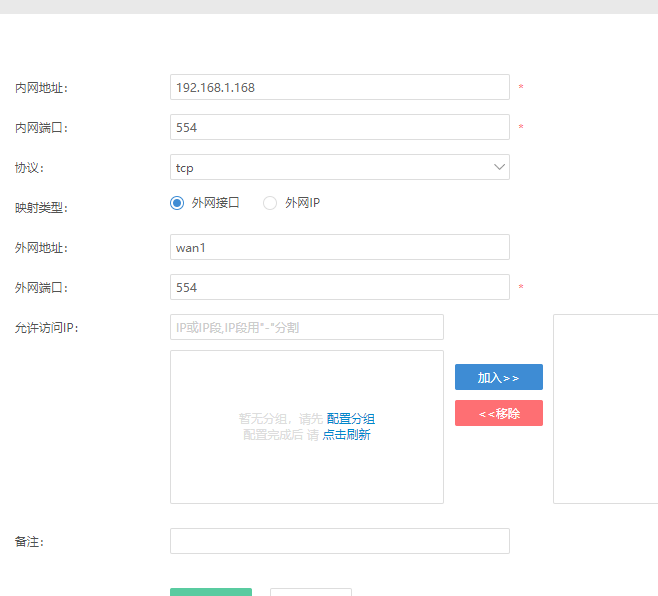Click the 外网地址 field showing wan1
Screen dimensions: 658x596
tap(339, 247)
